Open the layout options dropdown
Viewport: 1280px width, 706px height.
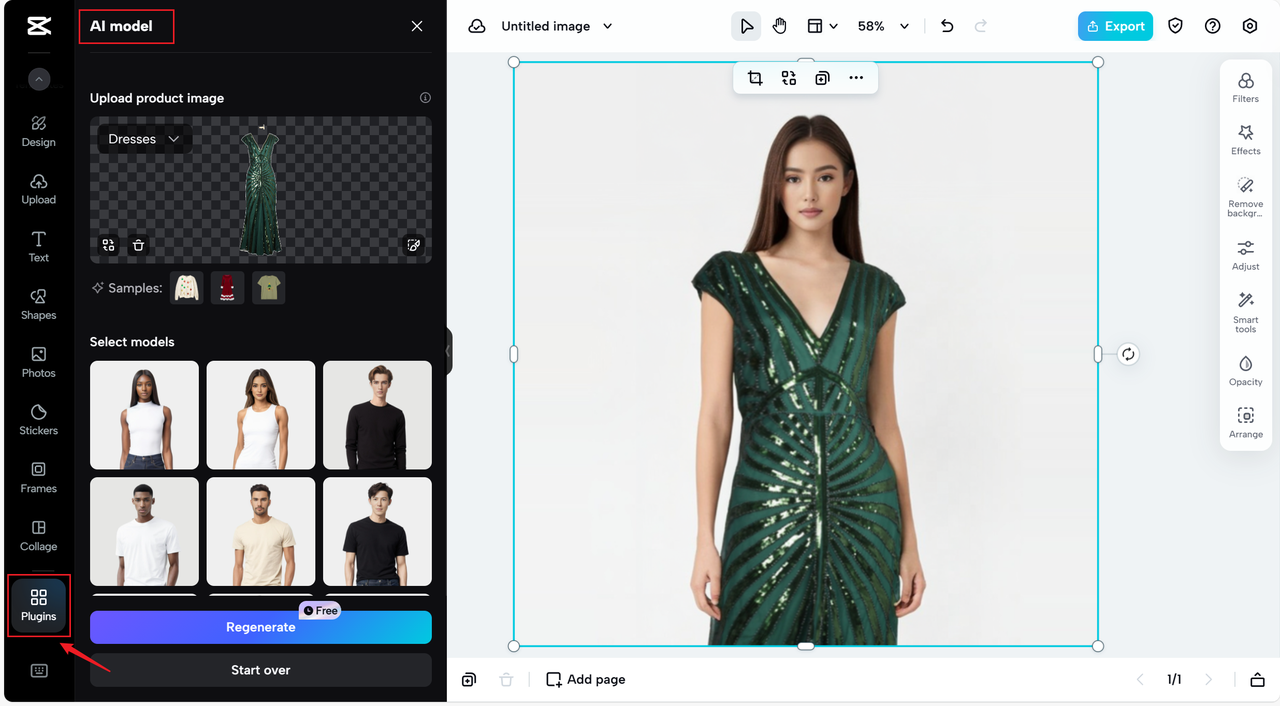click(x=822, y=26)
